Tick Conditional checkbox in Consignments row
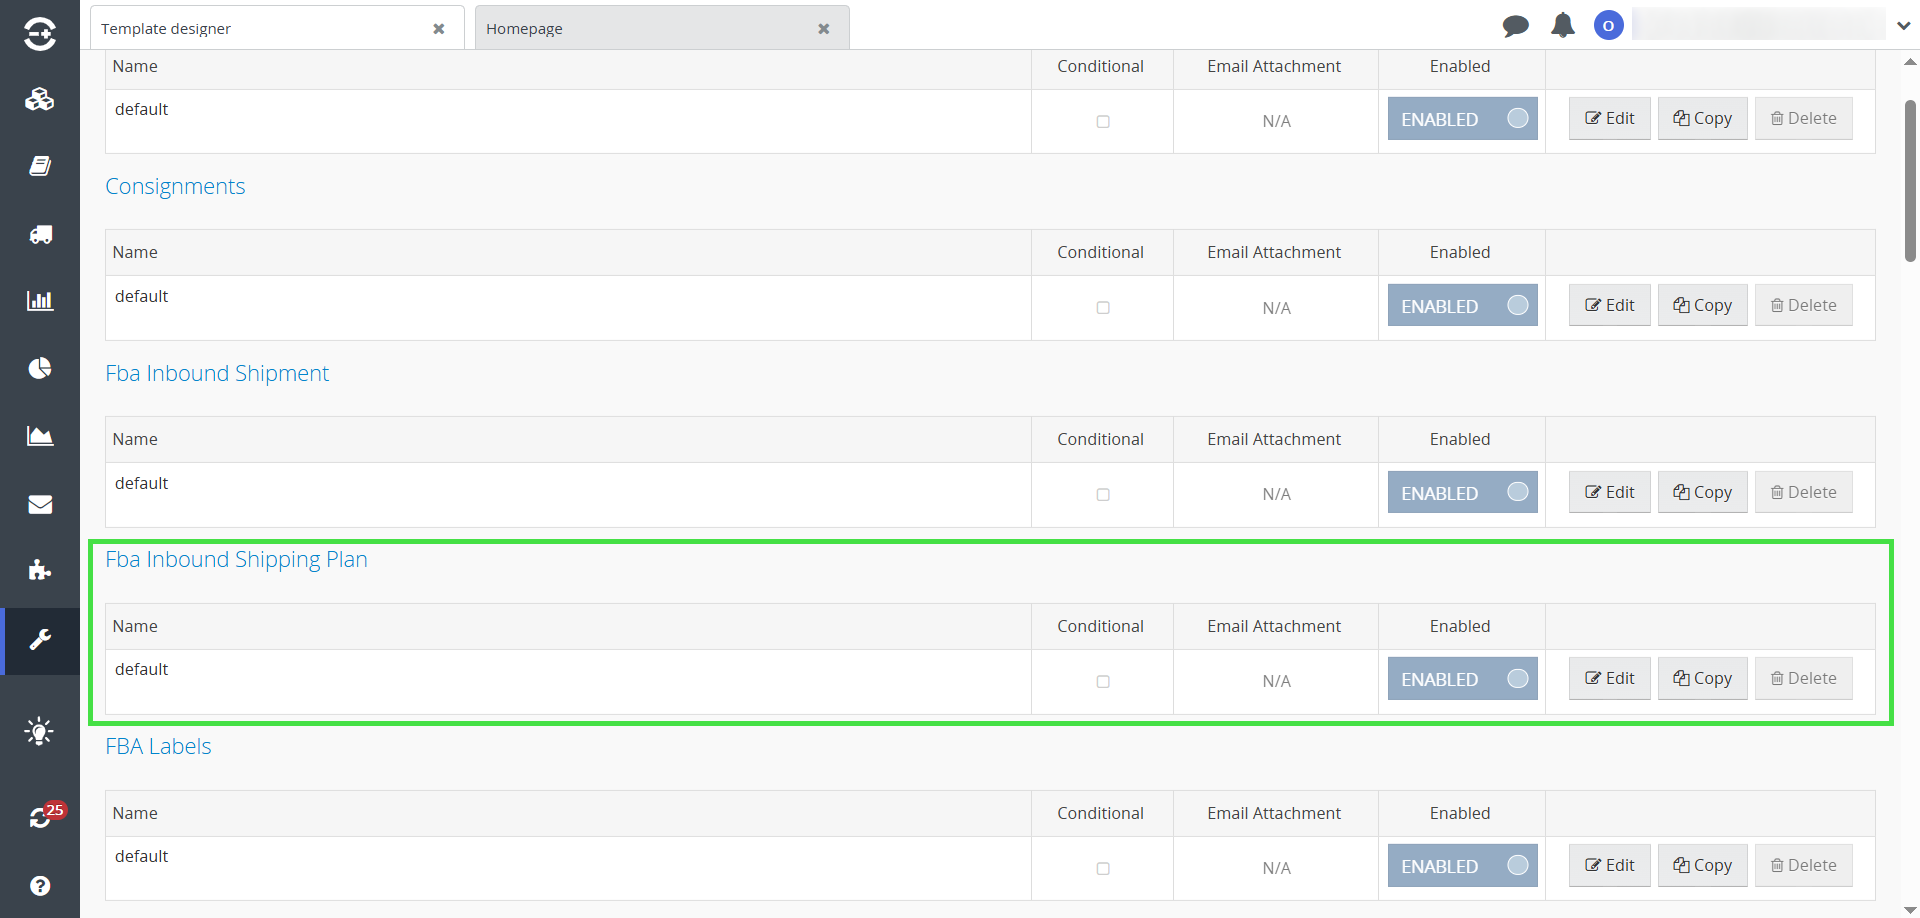This screenshot has height=918, width=1920. [x=1103, y=308]
